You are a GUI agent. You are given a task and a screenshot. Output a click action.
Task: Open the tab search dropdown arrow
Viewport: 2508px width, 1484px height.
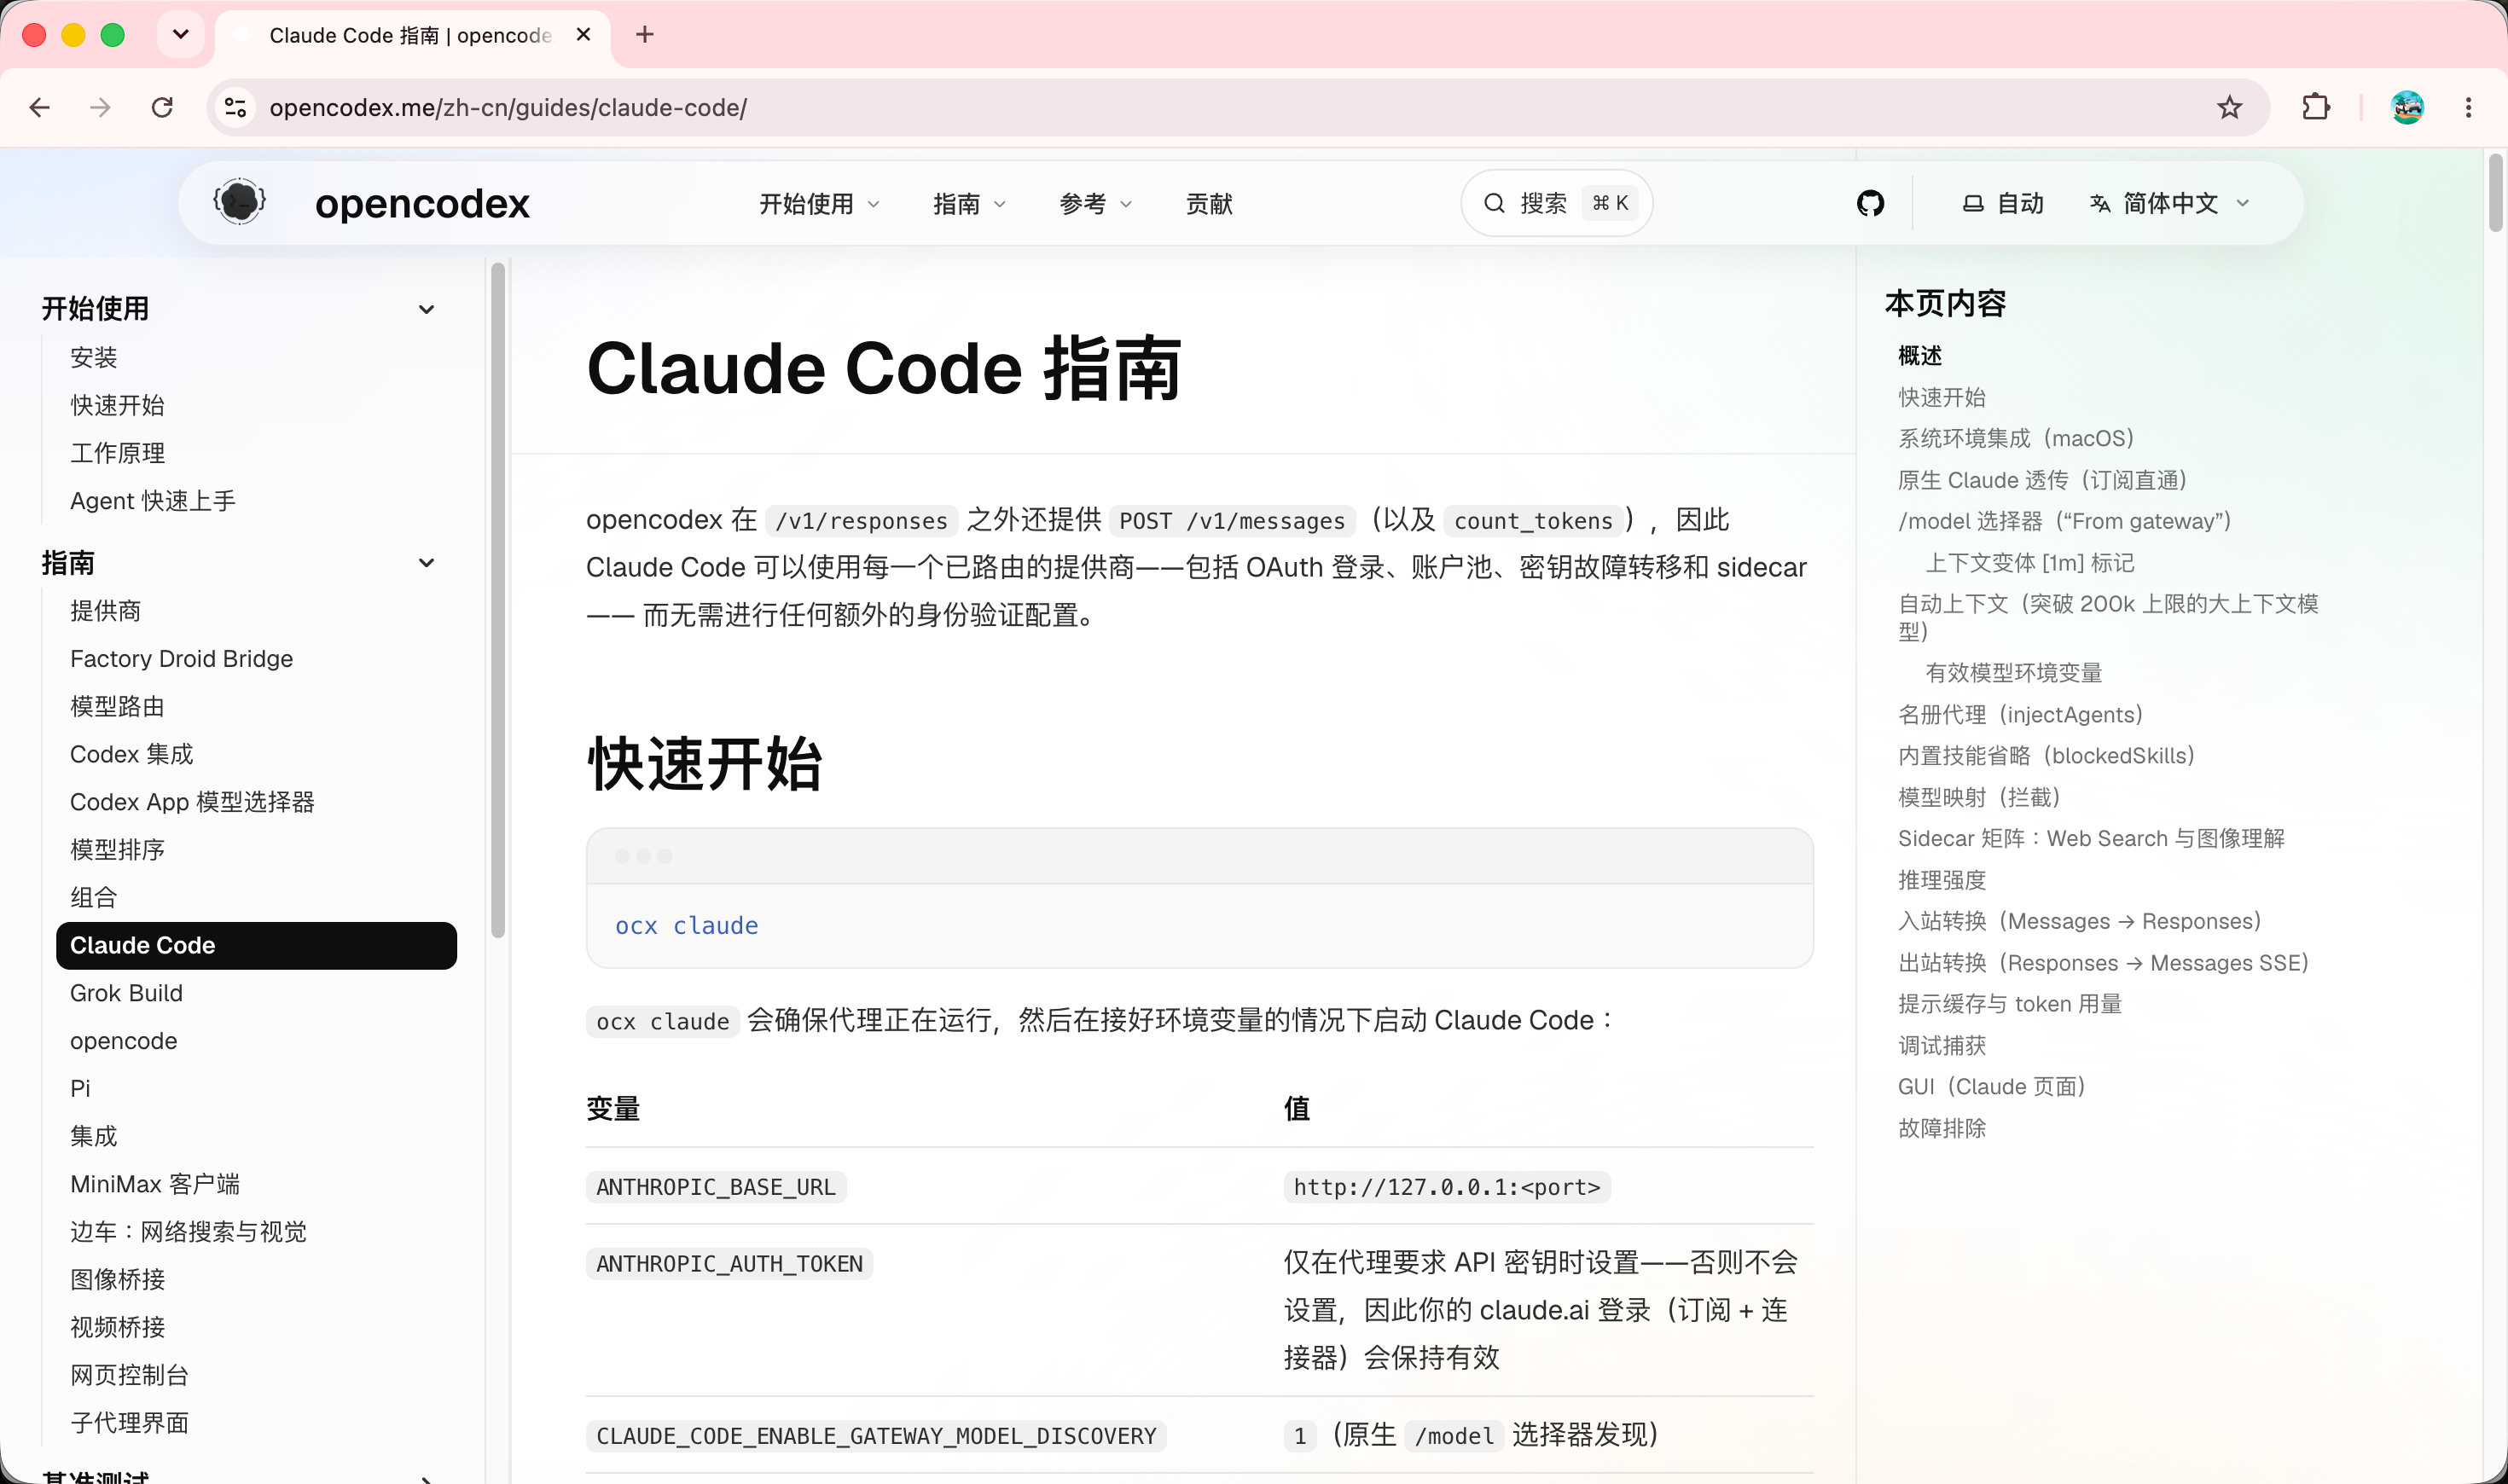pos(180,35)
